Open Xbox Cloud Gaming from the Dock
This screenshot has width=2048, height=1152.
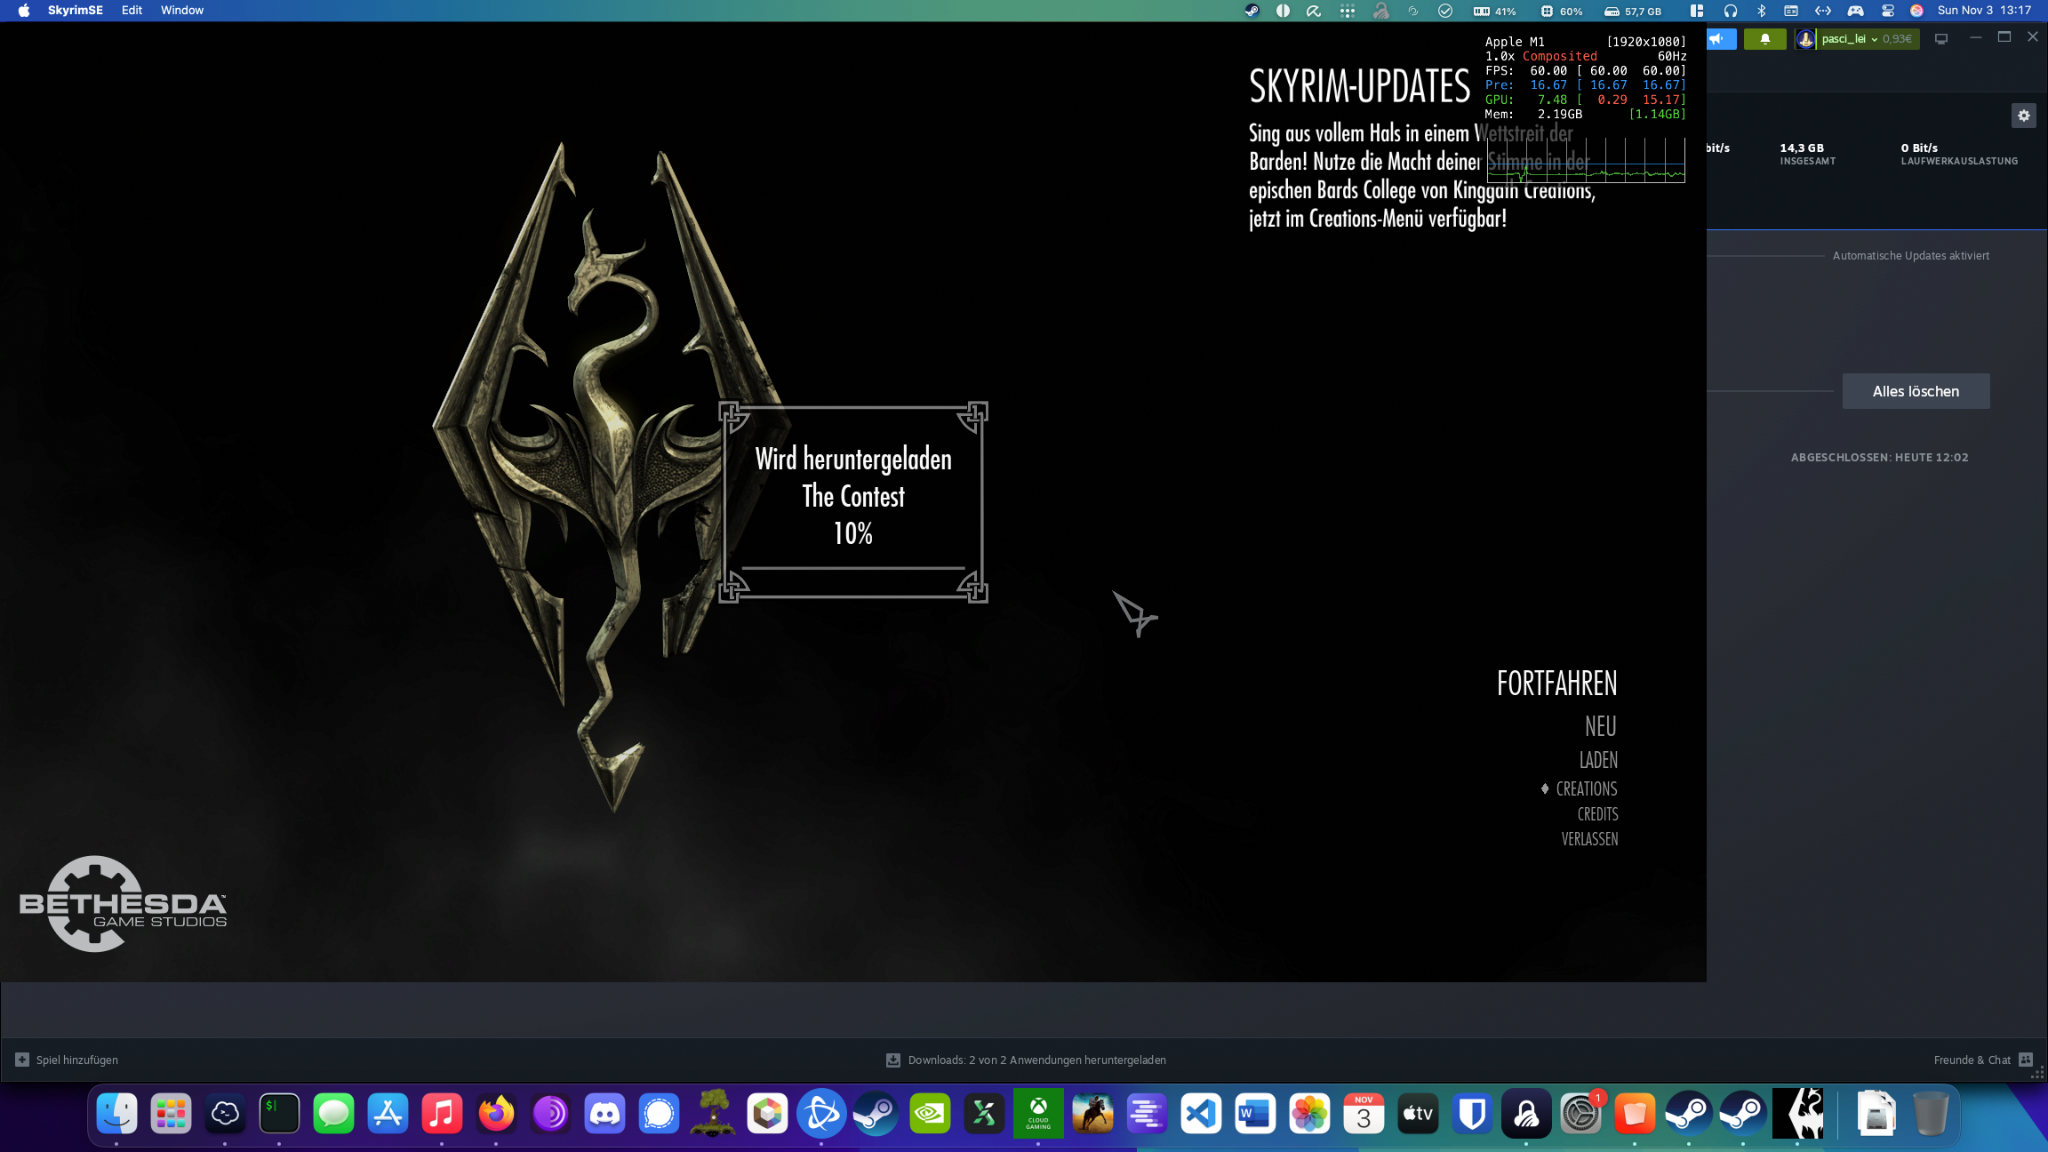point(1038,1113)
